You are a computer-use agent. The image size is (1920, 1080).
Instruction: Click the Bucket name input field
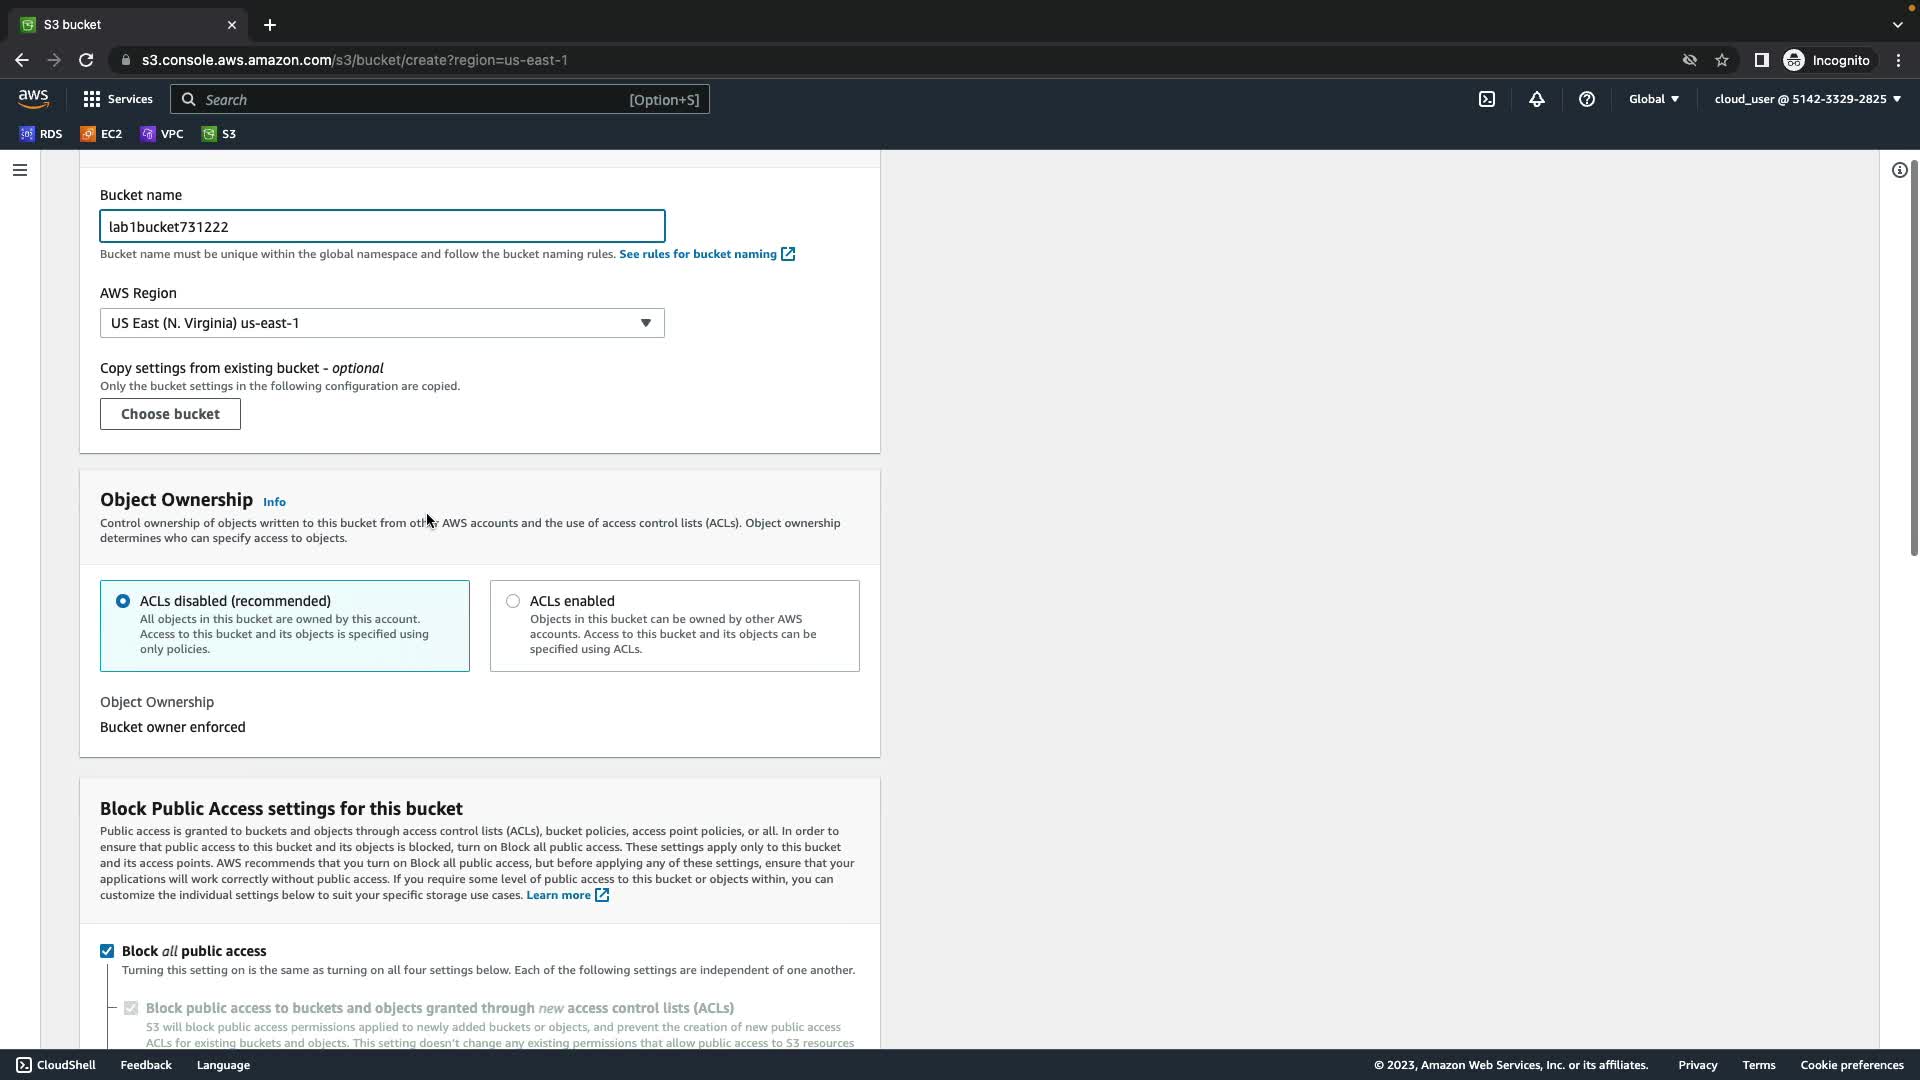tap(382, 227)
